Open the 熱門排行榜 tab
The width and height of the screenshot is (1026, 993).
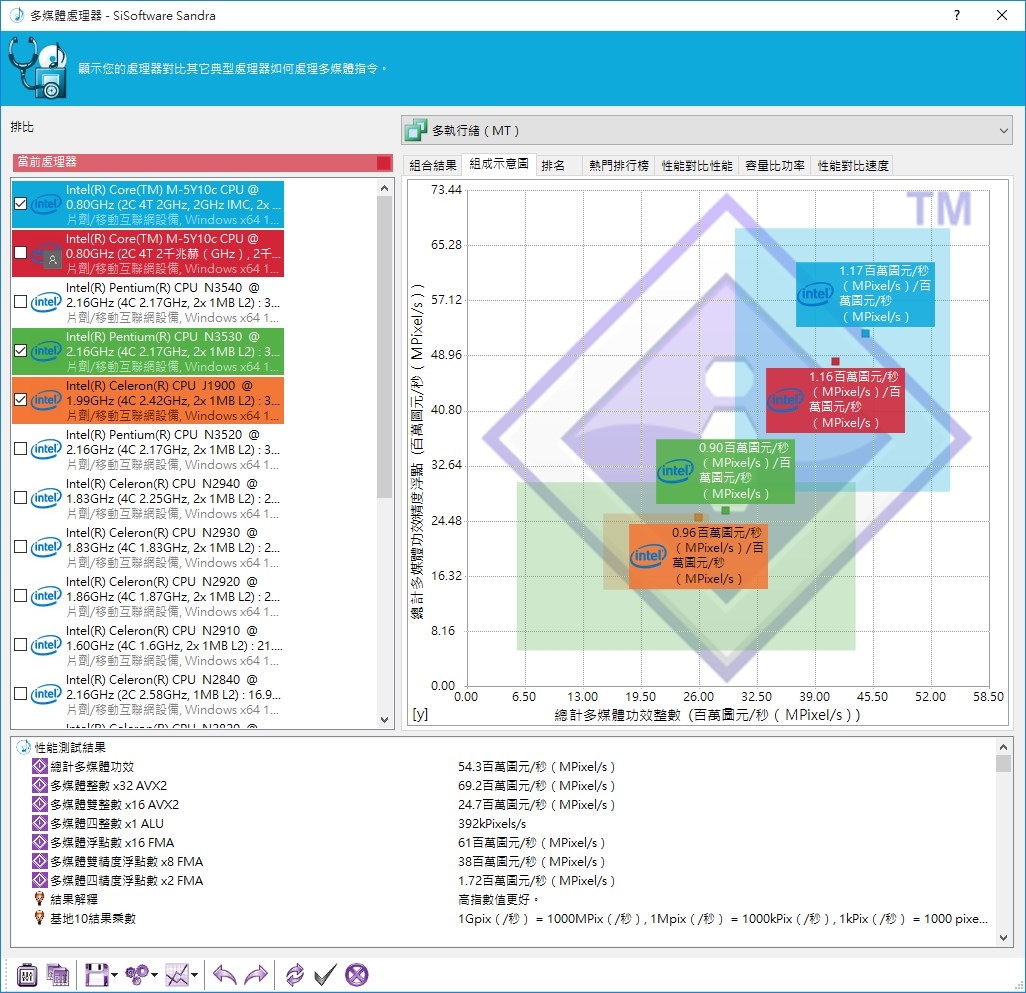click(618, 166)
